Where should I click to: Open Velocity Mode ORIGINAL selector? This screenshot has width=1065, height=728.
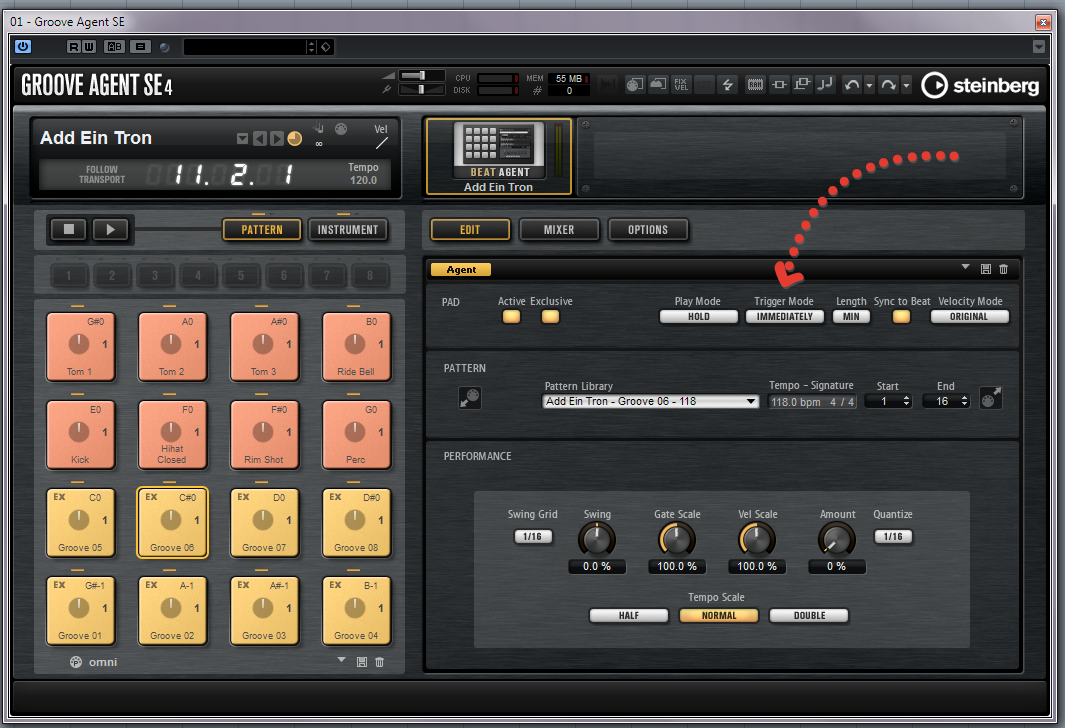point(969,316)
